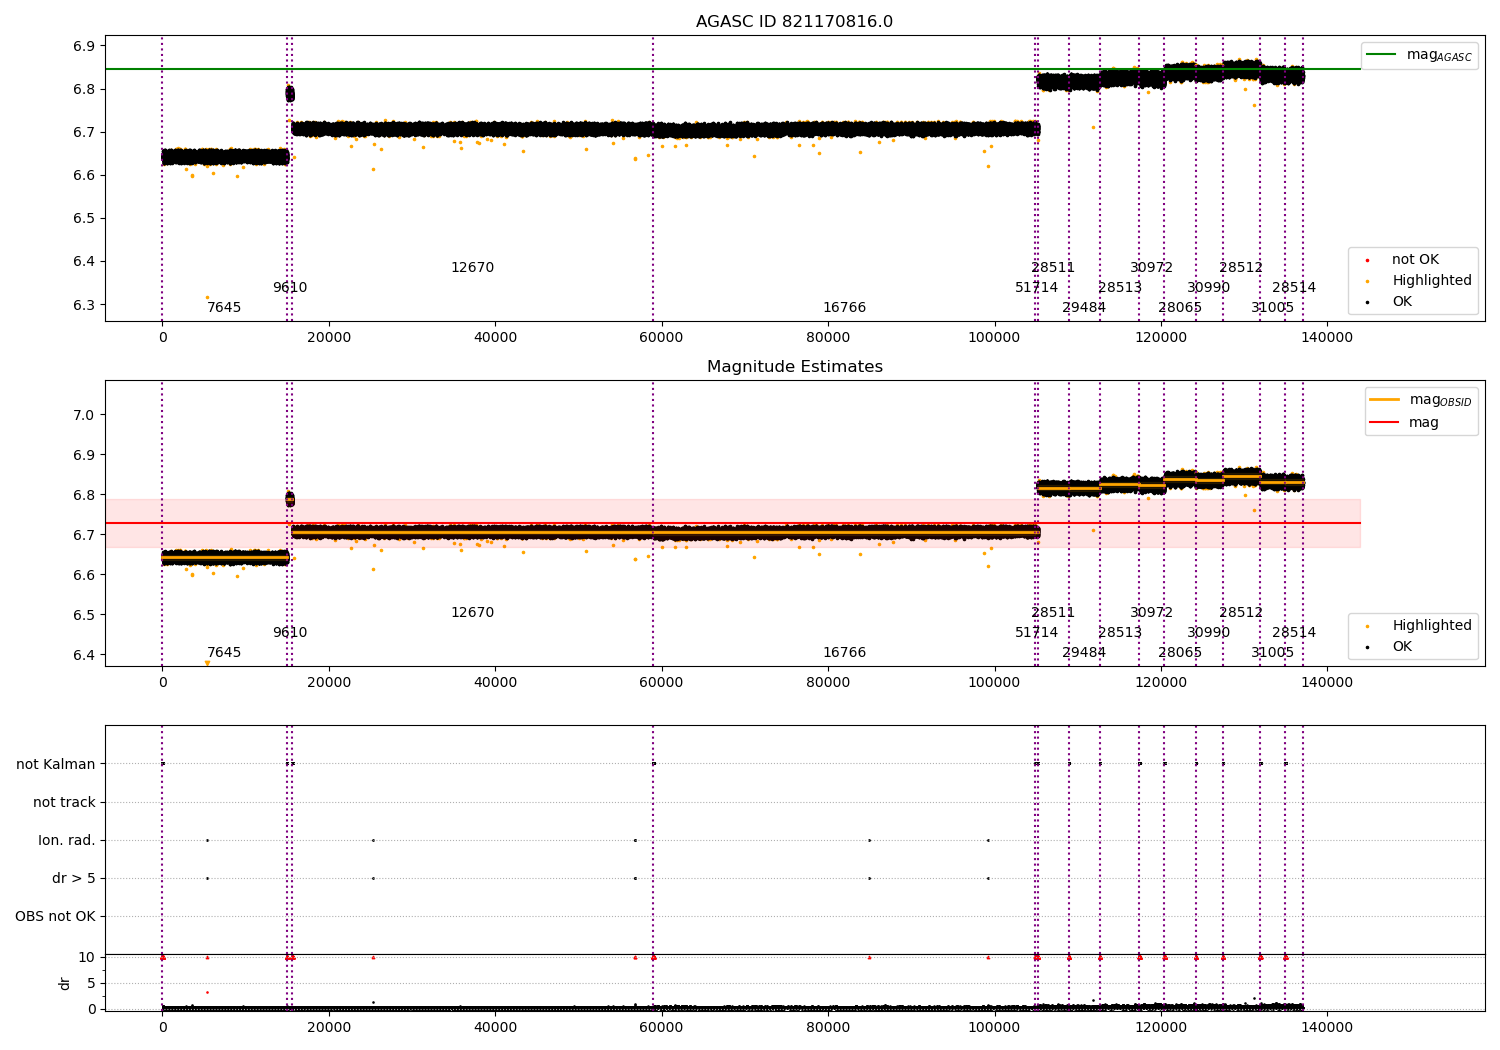Screen dimensions: 1500x1050
Task: Select "Highlighted" in the AGASC ID plot legend
Action: click(1432, 281)
